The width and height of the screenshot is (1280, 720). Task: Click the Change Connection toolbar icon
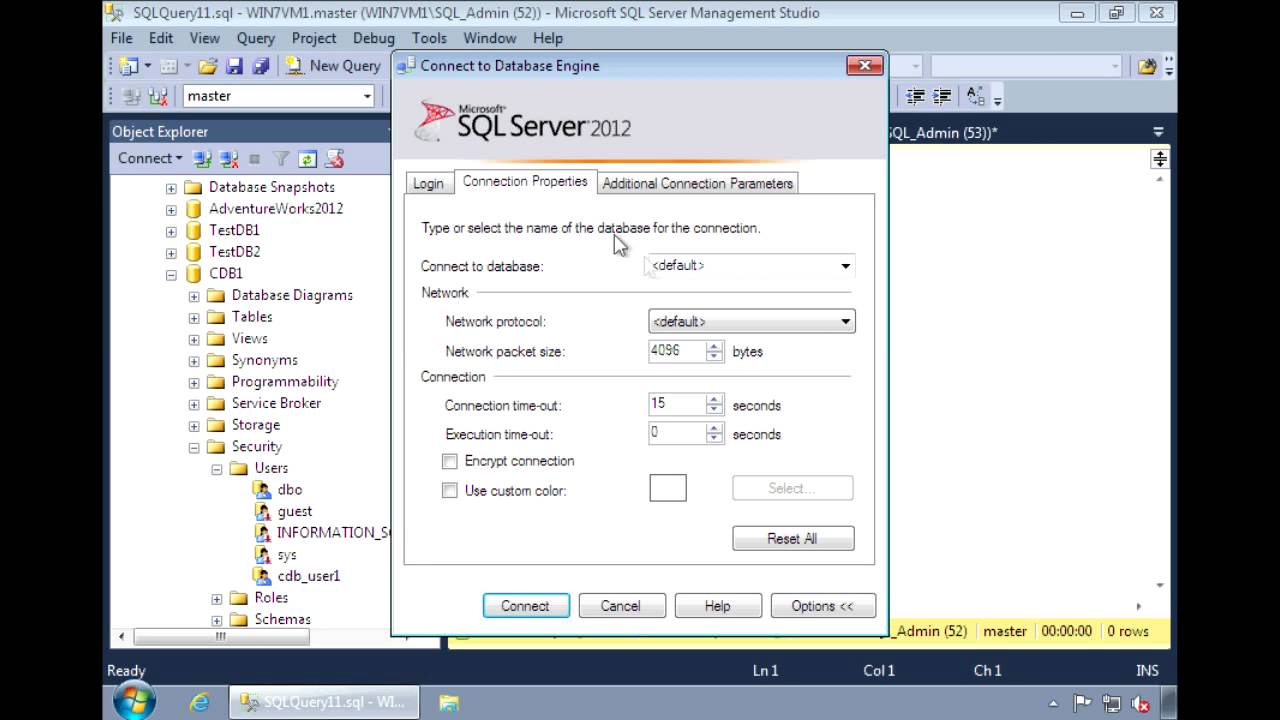tap(157, 96)
